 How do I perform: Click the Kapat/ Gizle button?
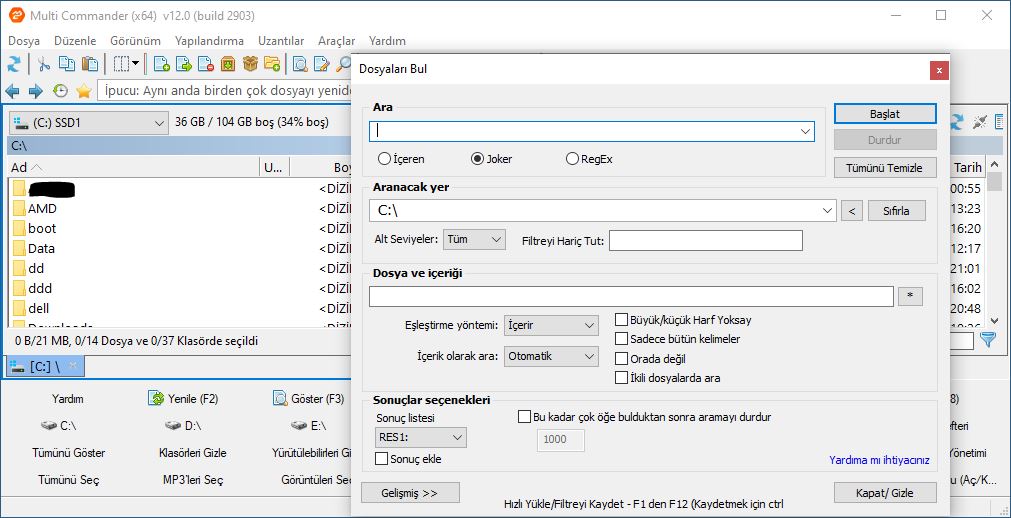[885, 493]
